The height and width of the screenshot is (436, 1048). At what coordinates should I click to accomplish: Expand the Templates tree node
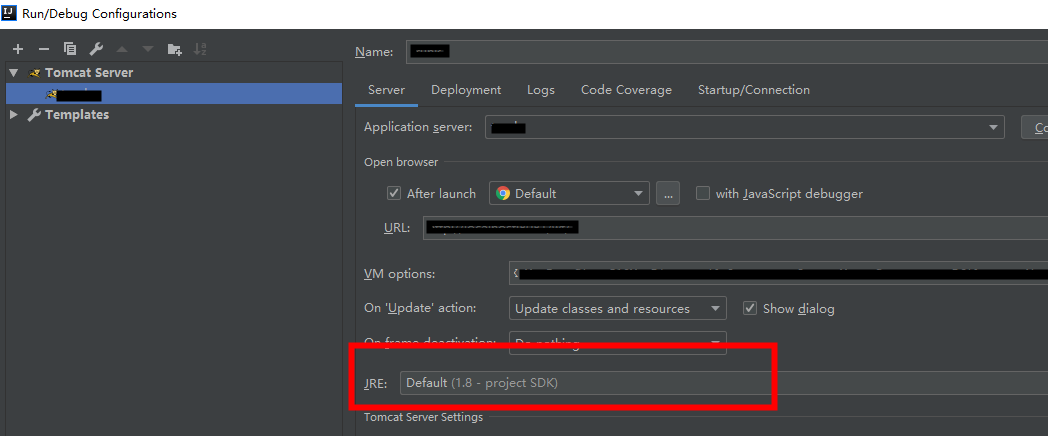click(13, 114)
